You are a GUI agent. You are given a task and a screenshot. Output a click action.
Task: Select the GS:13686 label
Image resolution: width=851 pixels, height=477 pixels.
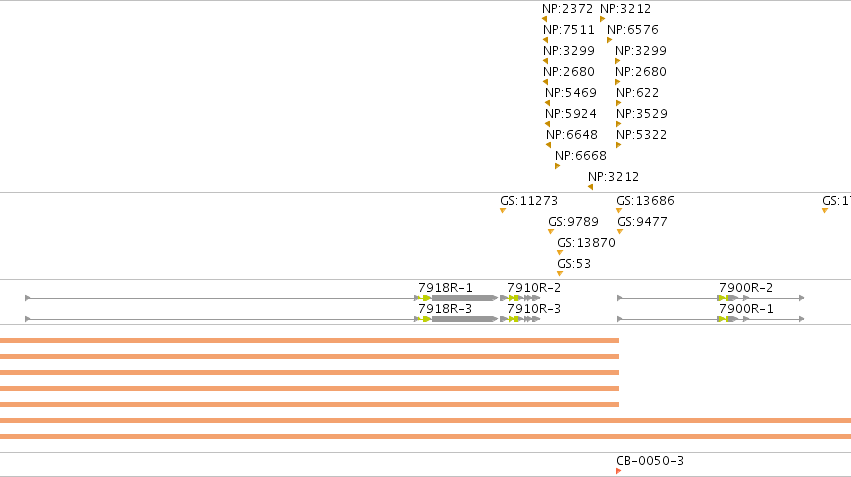point(645,201)
